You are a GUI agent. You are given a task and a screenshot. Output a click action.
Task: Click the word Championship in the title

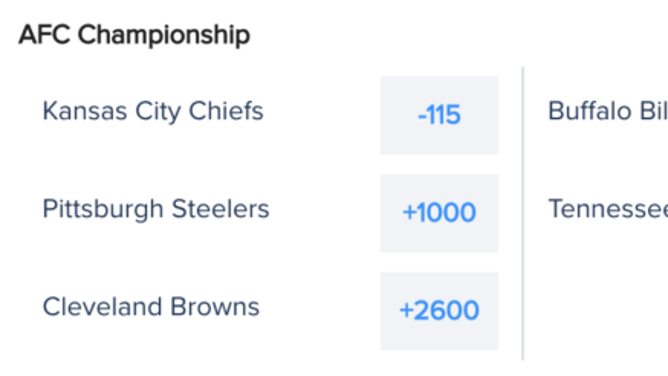pyautogui.click(x=164, y=35)
